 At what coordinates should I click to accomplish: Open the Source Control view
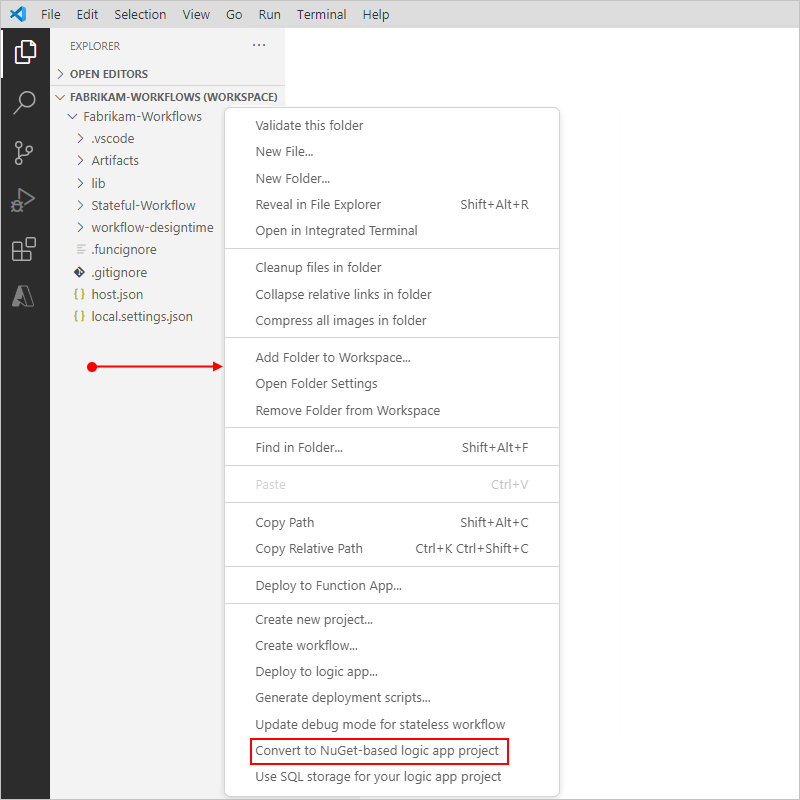tap(25, 152)
